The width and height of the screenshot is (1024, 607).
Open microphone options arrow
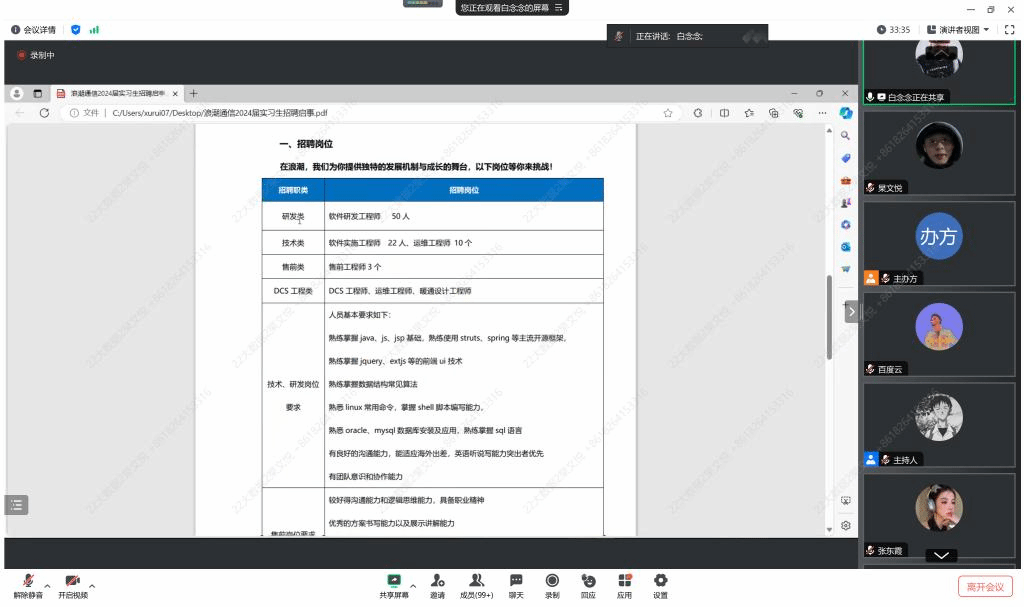[48, 586]
